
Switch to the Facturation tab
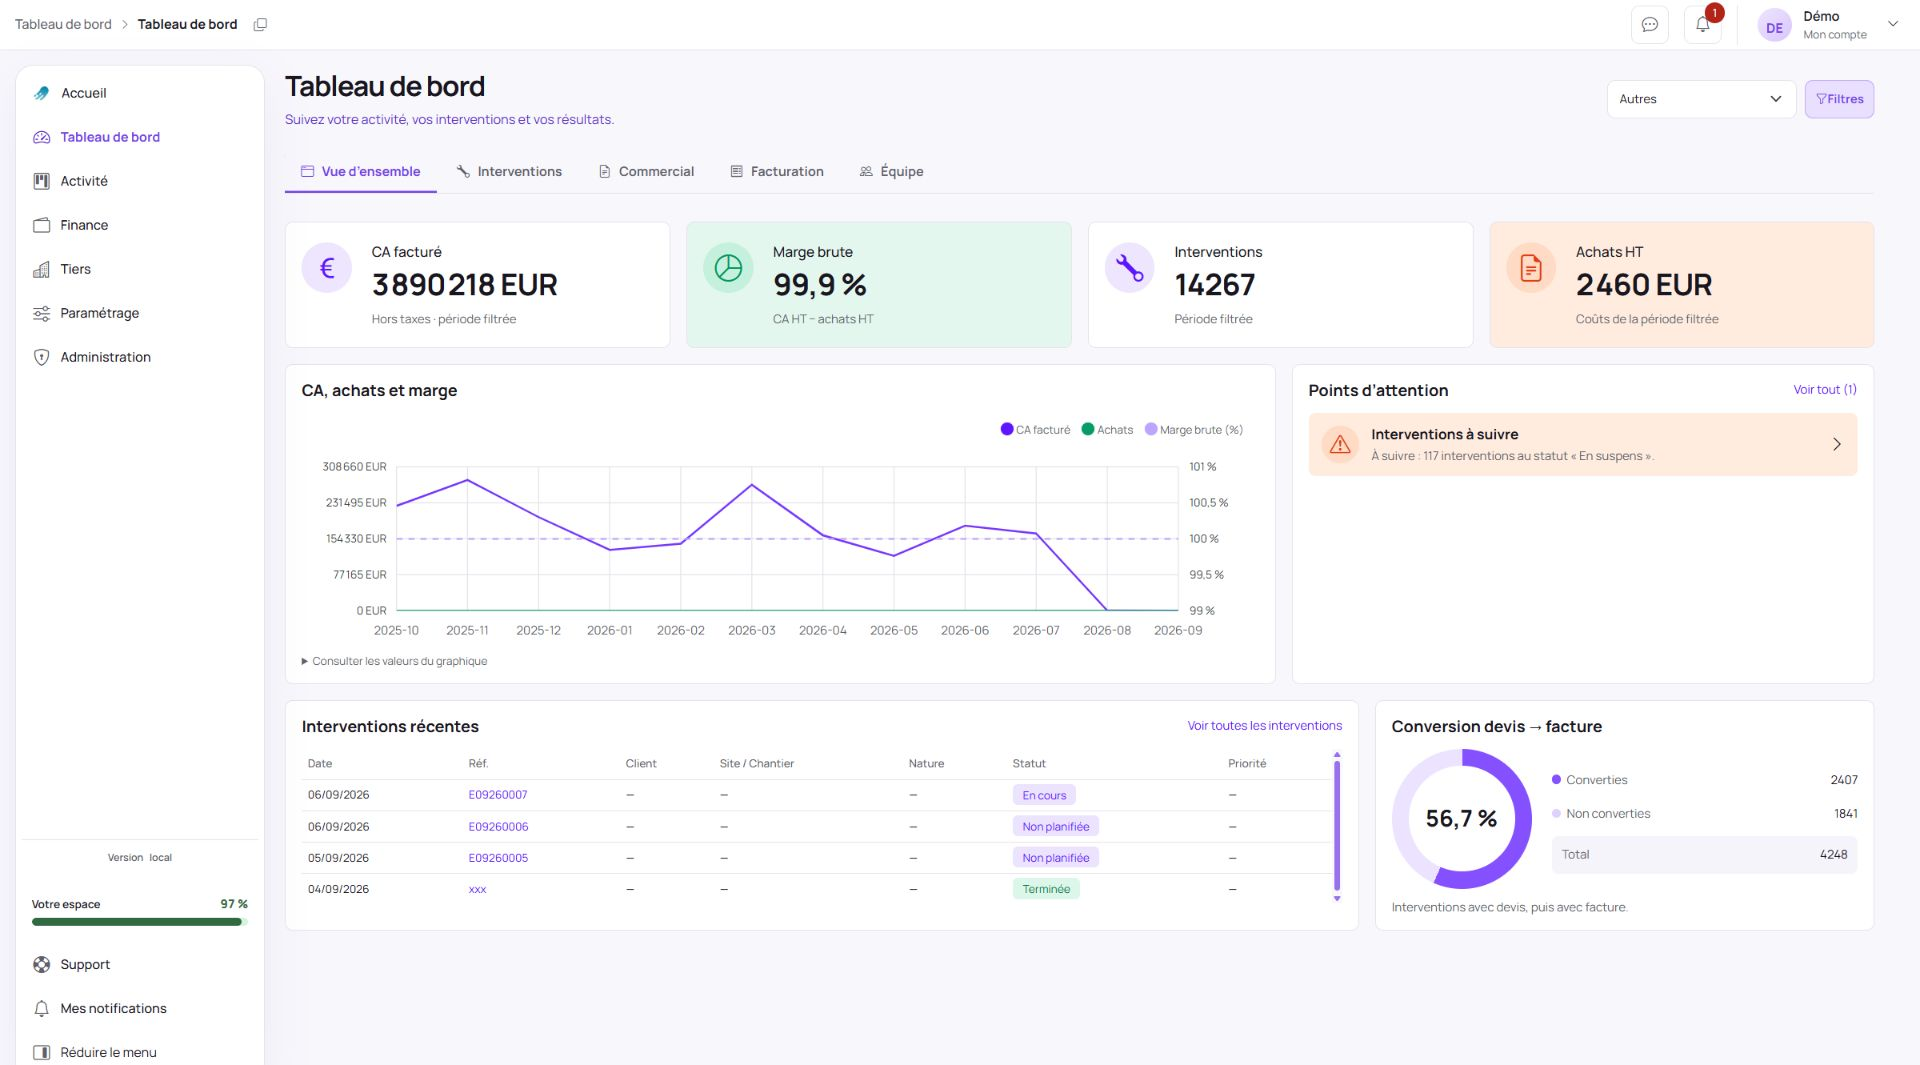(777, 172)
